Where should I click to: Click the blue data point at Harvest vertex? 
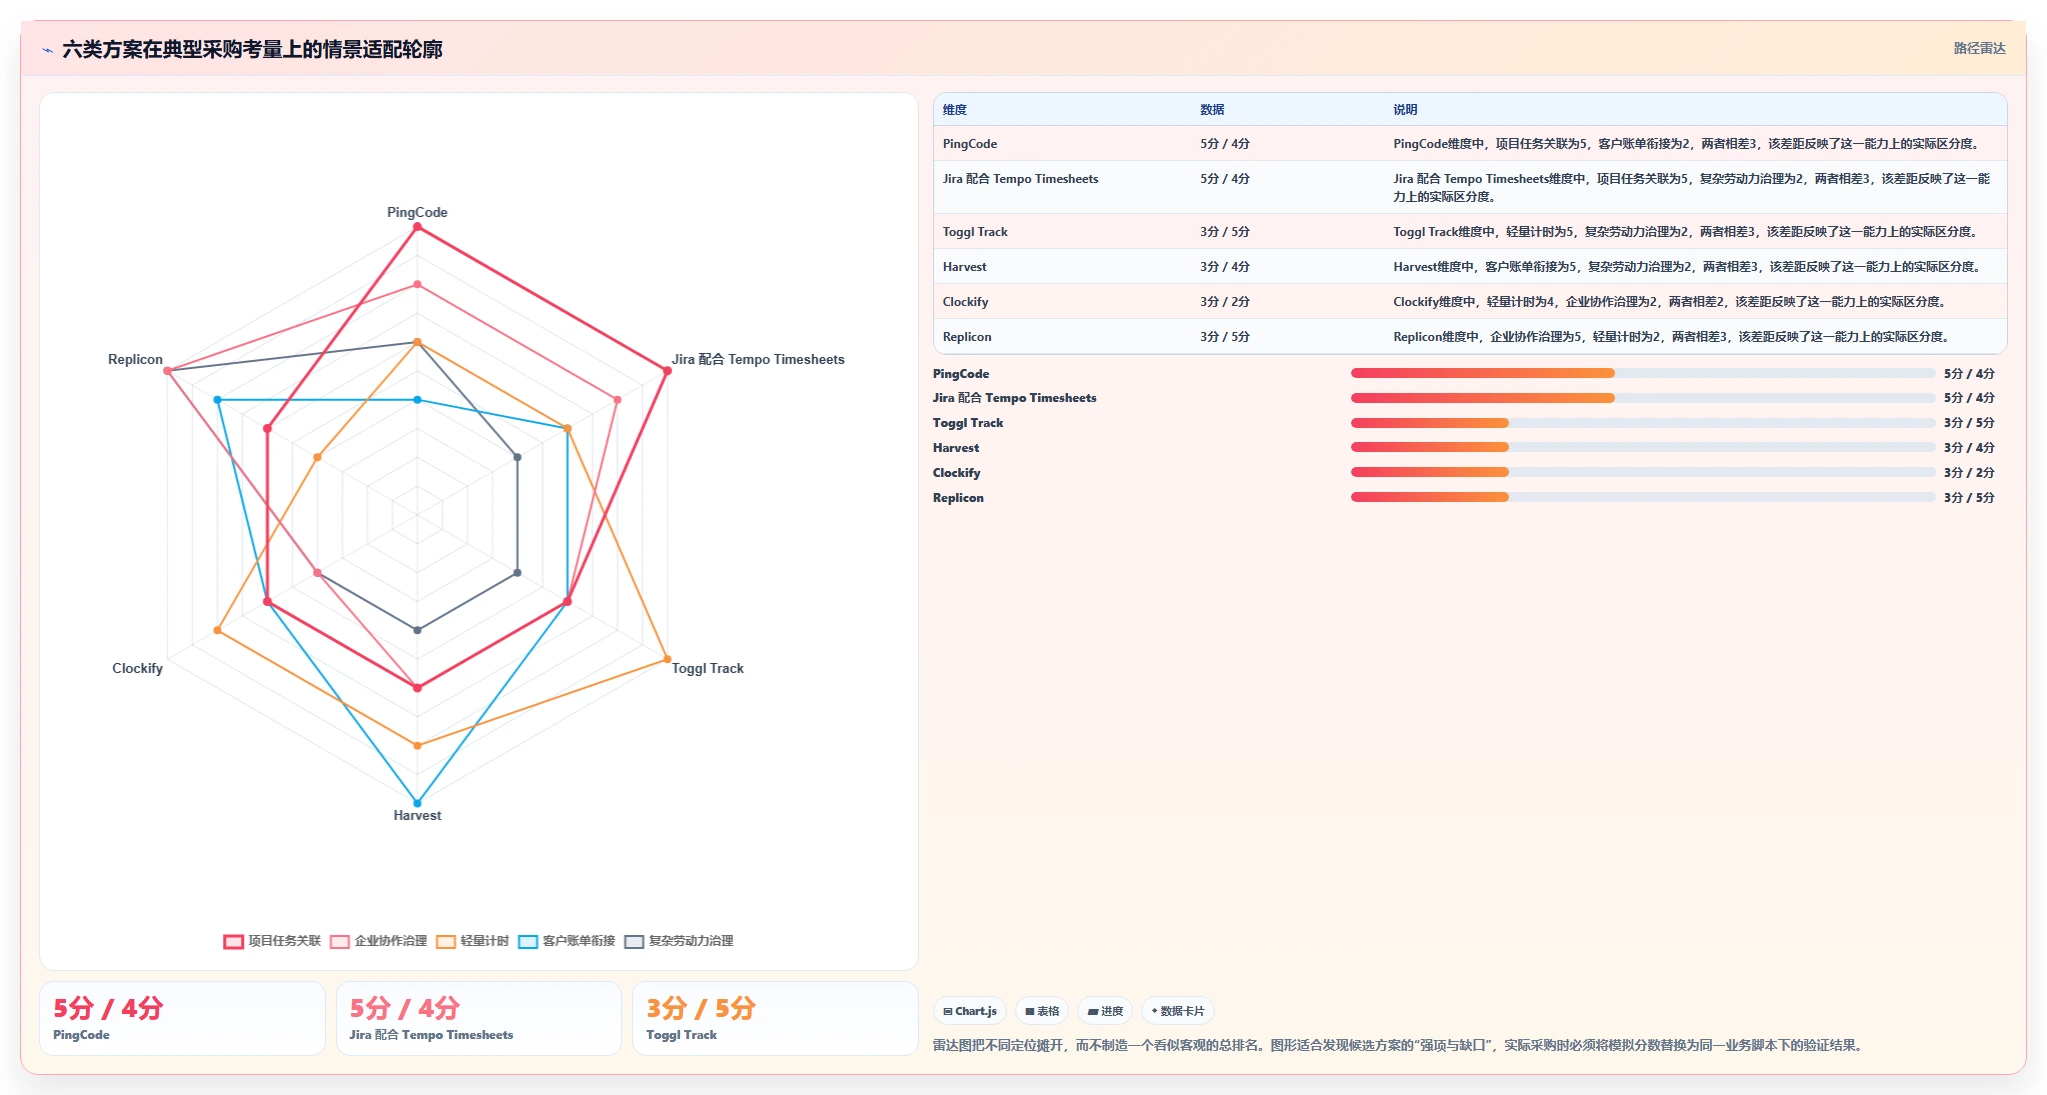pyautogui.click(x=417, y=803)
